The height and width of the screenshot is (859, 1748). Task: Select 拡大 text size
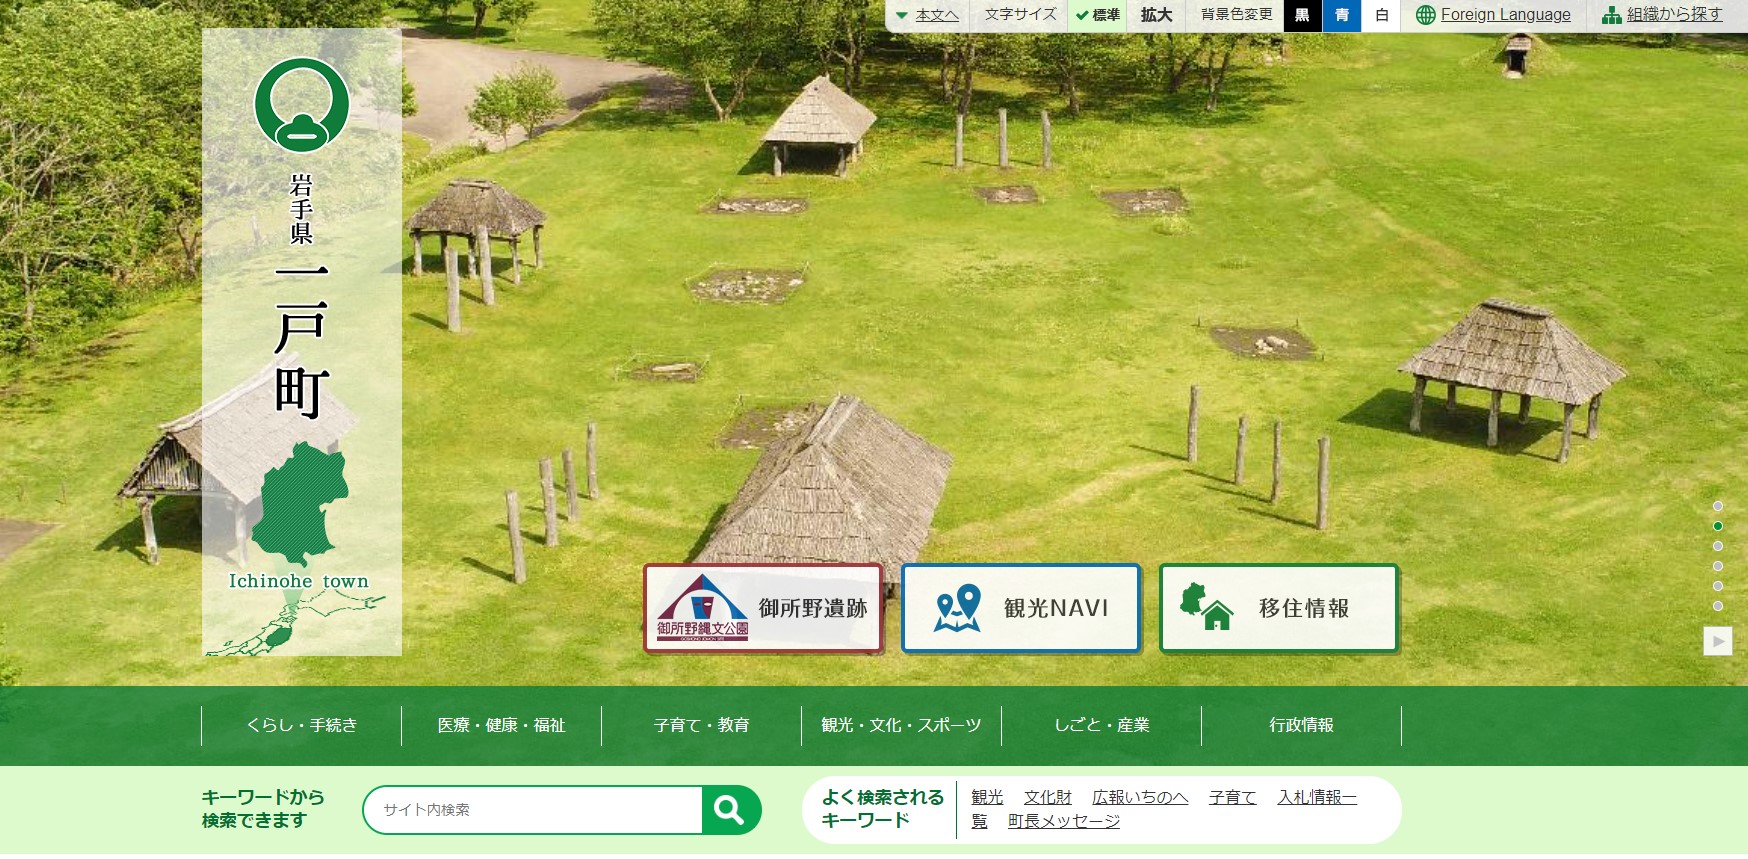[x=1156, y=15]
